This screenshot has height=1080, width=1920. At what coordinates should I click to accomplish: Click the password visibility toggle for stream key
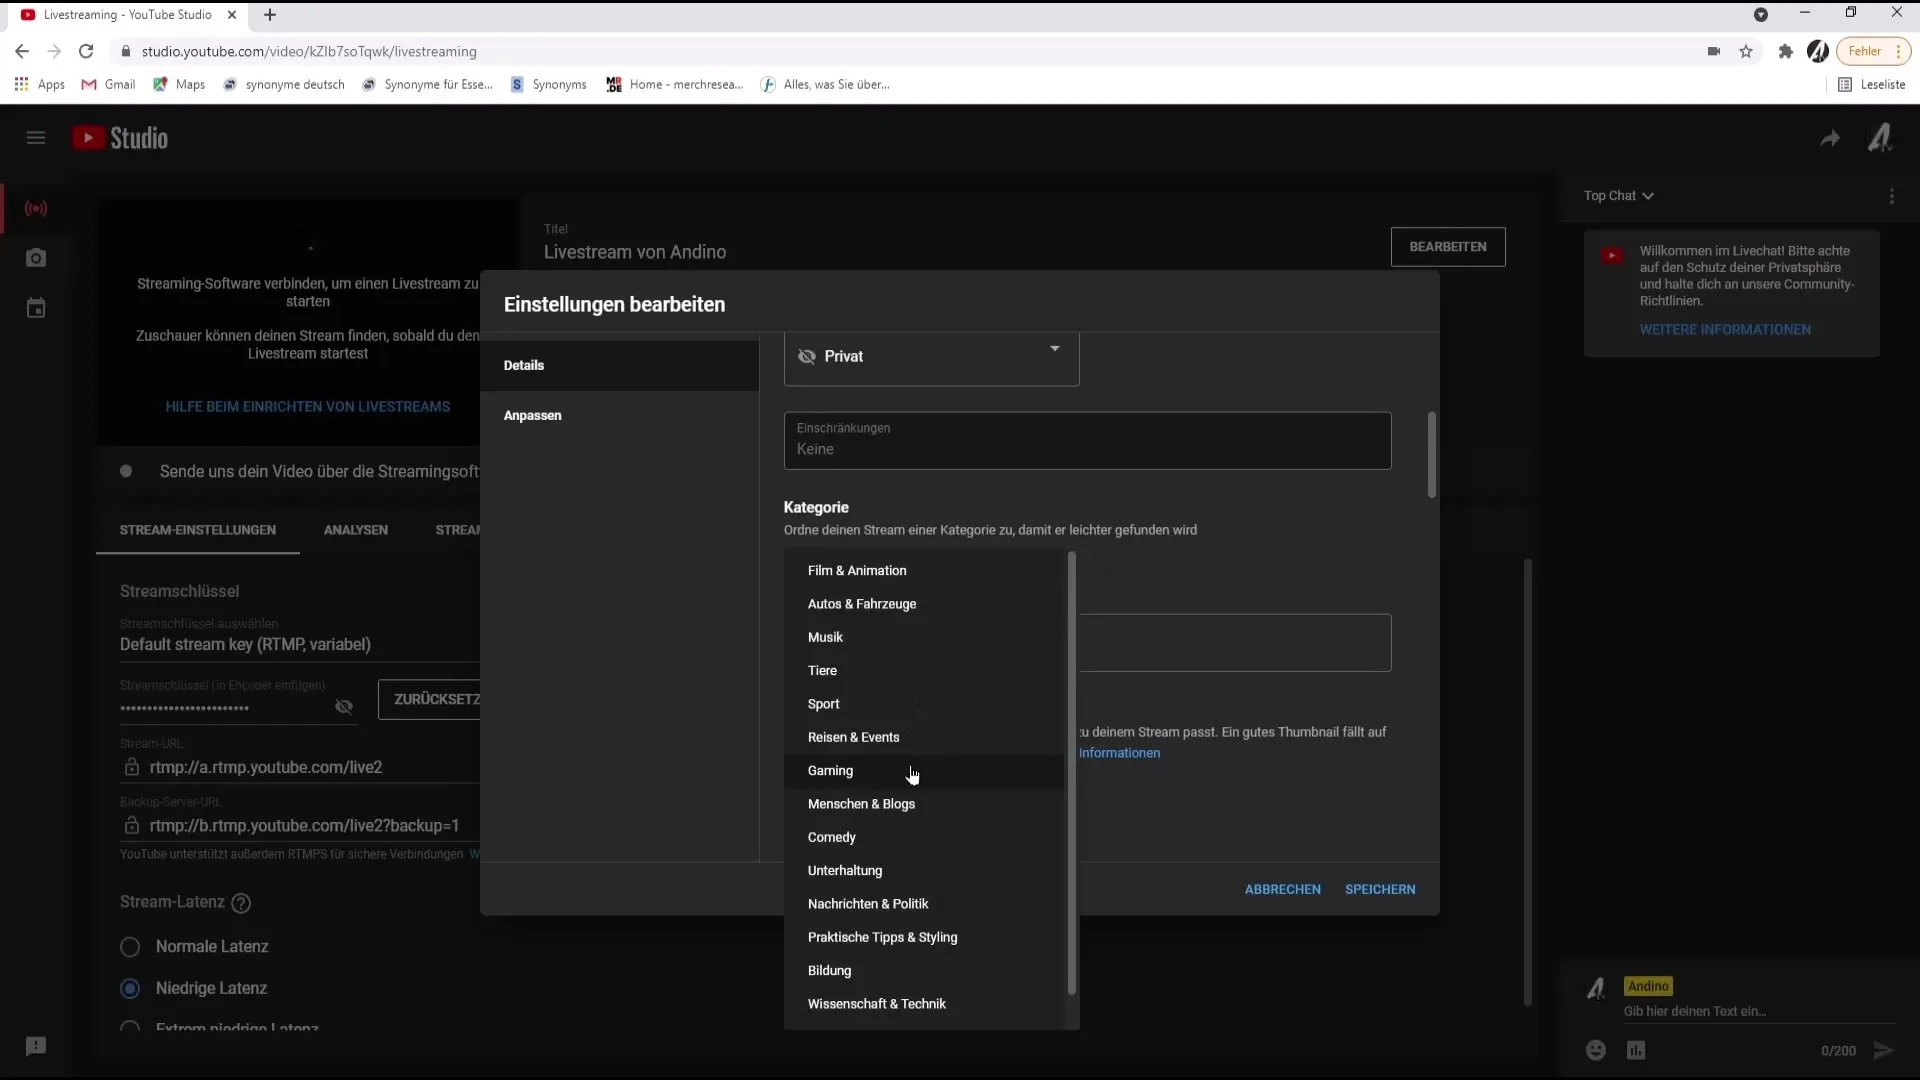click(344, 705)
